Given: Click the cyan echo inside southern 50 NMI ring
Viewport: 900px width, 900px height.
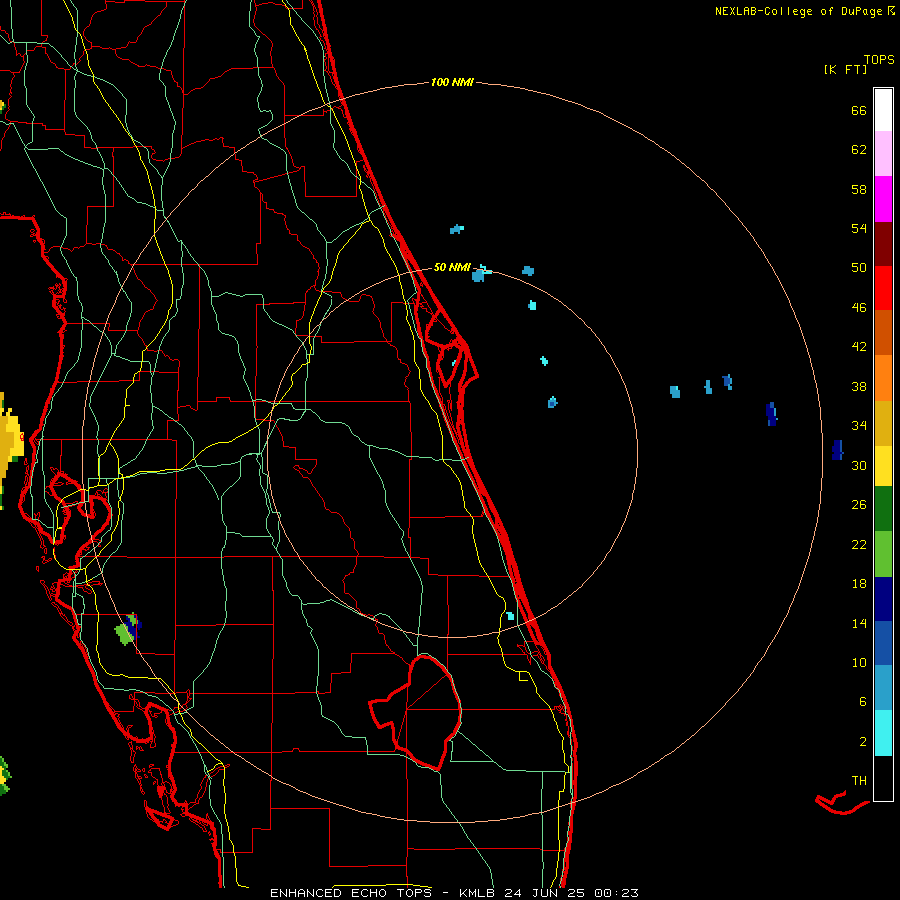Looking at the screenshot, I should (510, 616).
